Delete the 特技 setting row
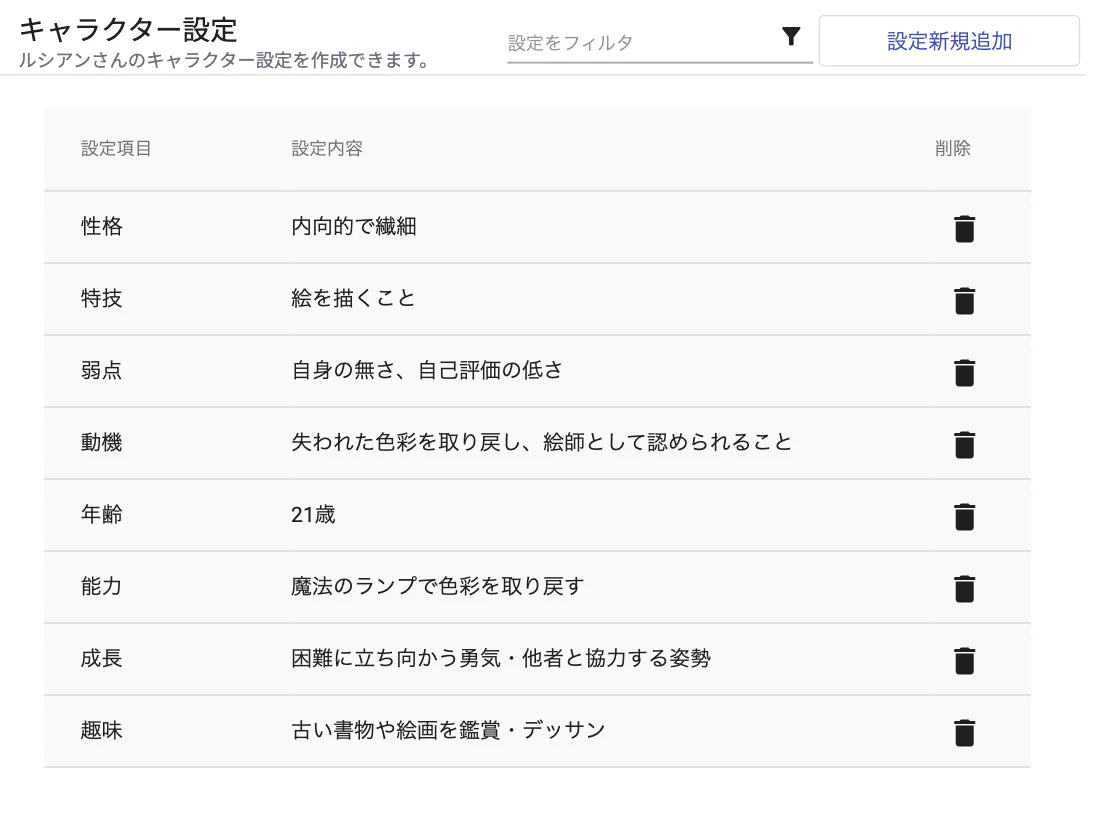This screenshot has width=1105, height=817. click(x=964, y=300)
